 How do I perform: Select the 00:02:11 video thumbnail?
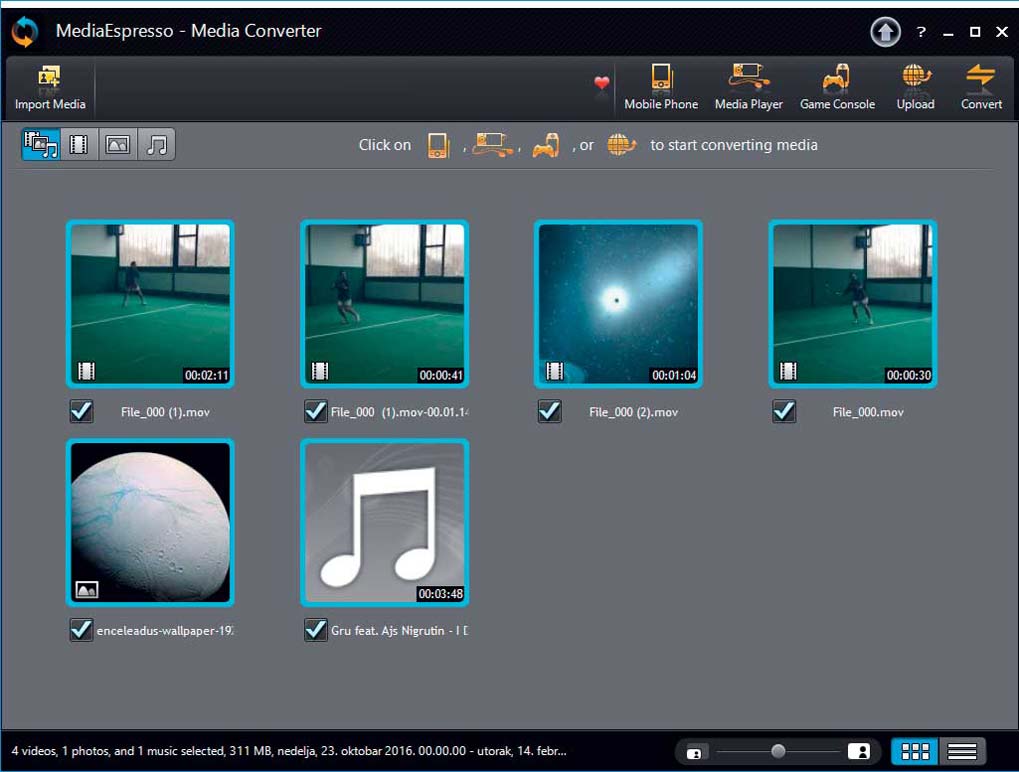[150, 303]
